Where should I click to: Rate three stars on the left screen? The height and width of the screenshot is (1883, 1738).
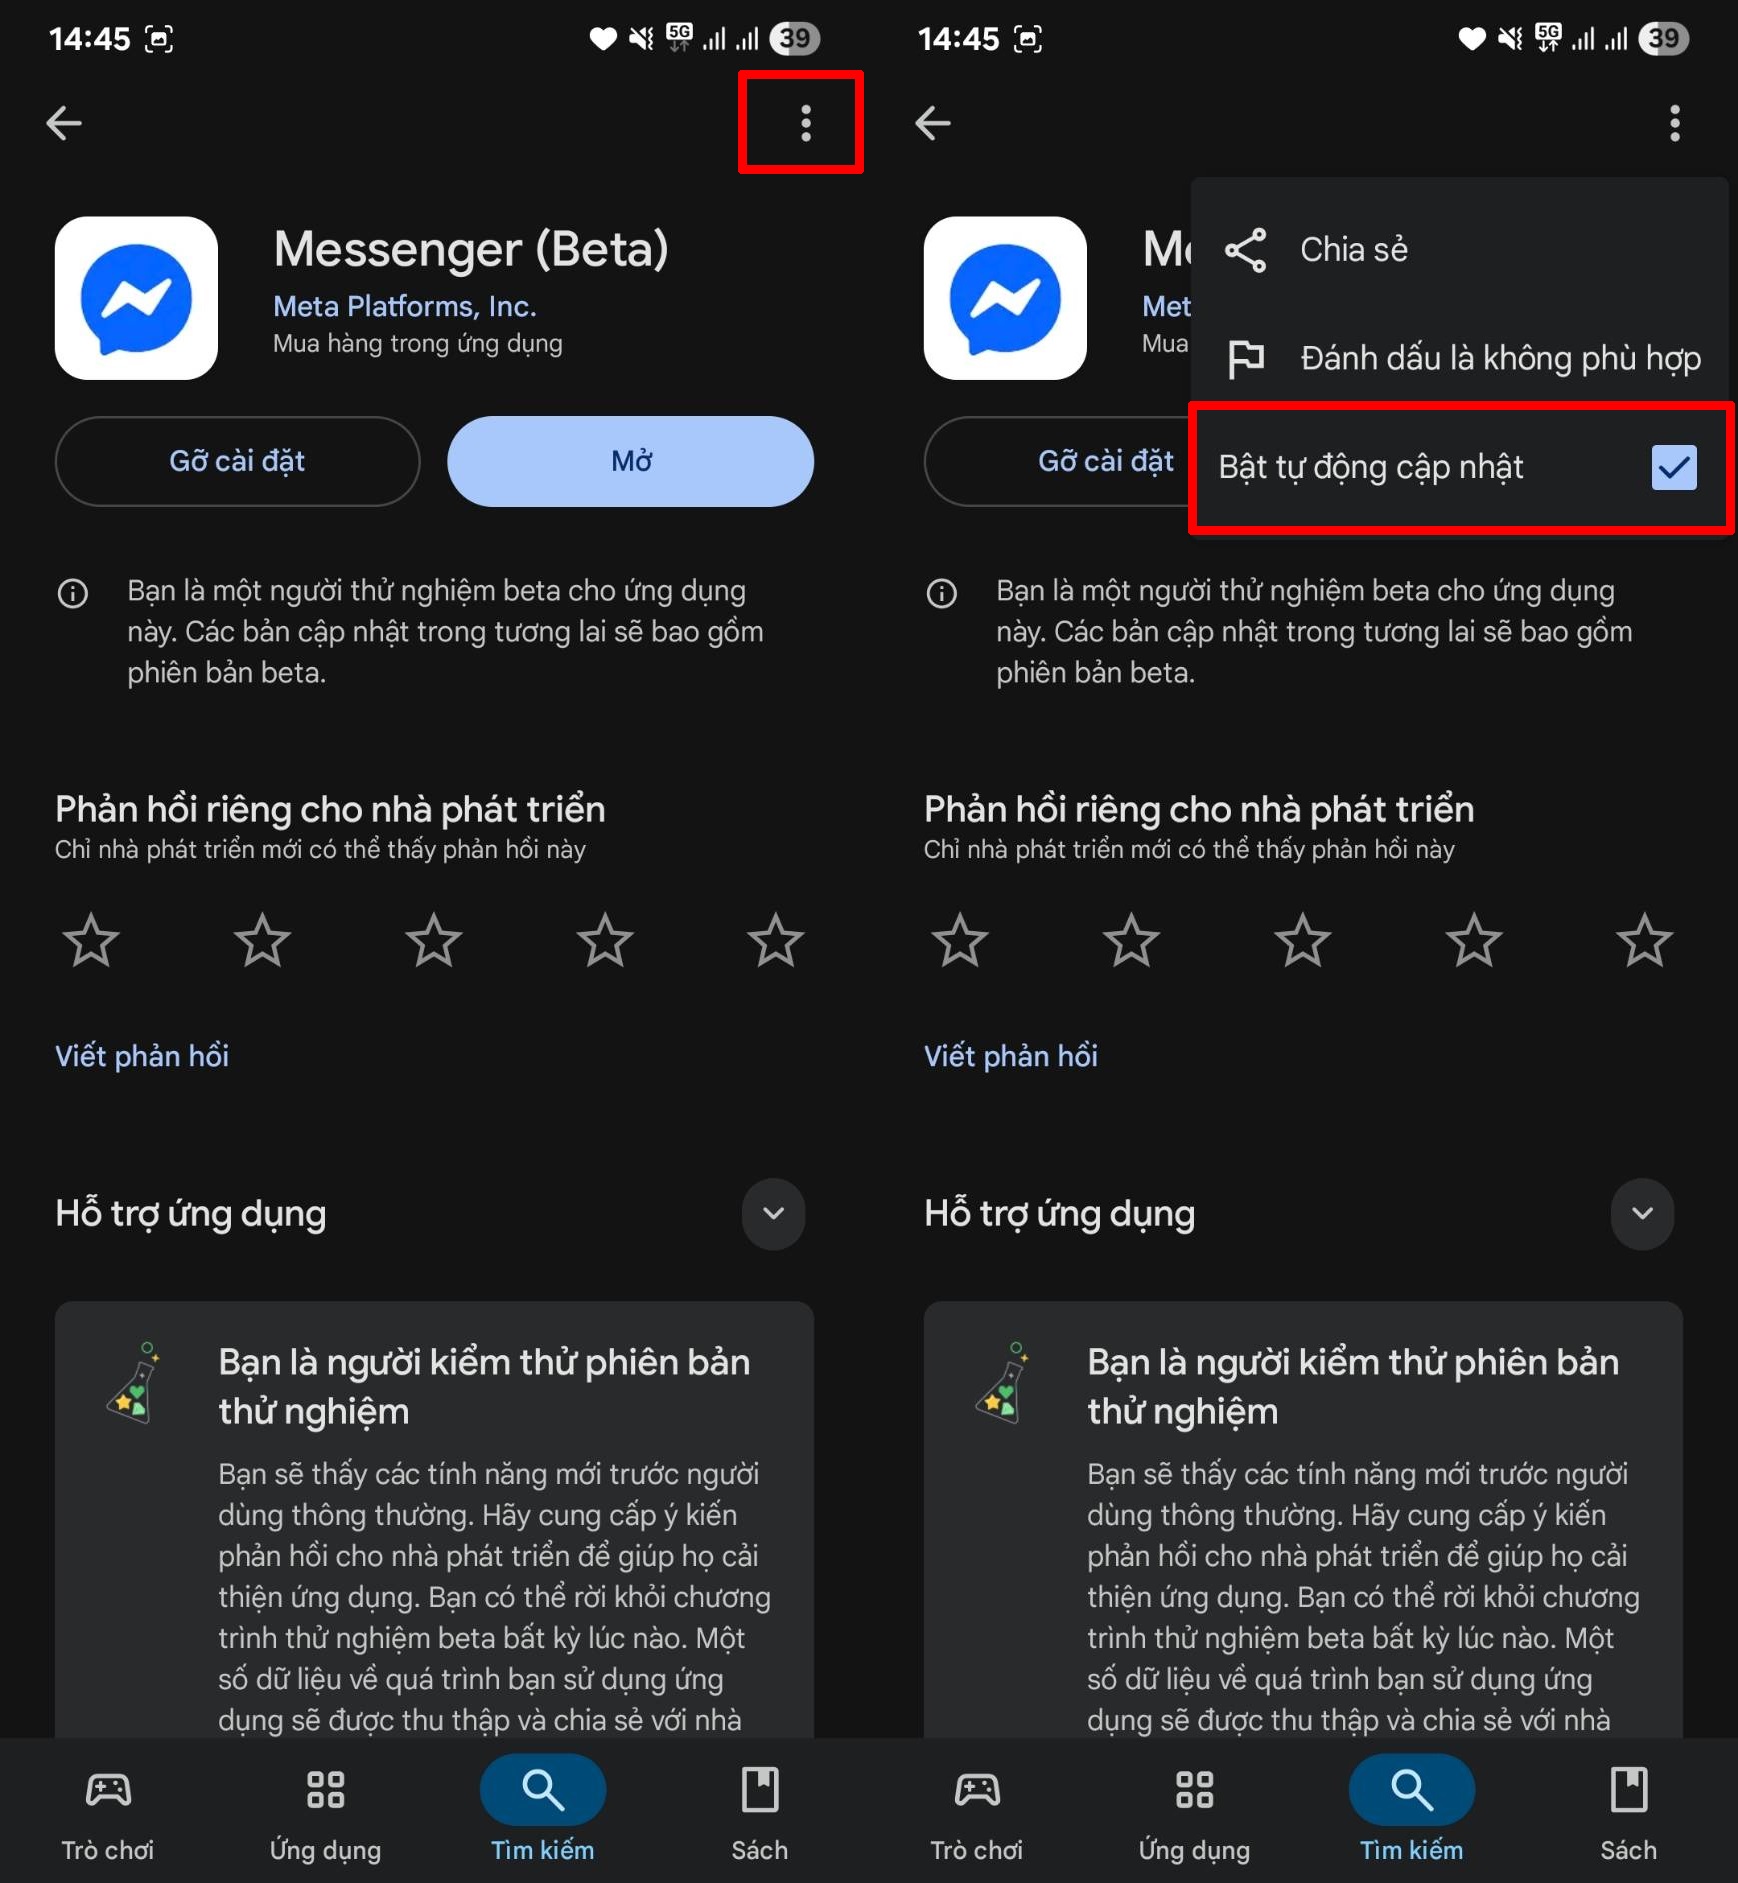(434, 940)
